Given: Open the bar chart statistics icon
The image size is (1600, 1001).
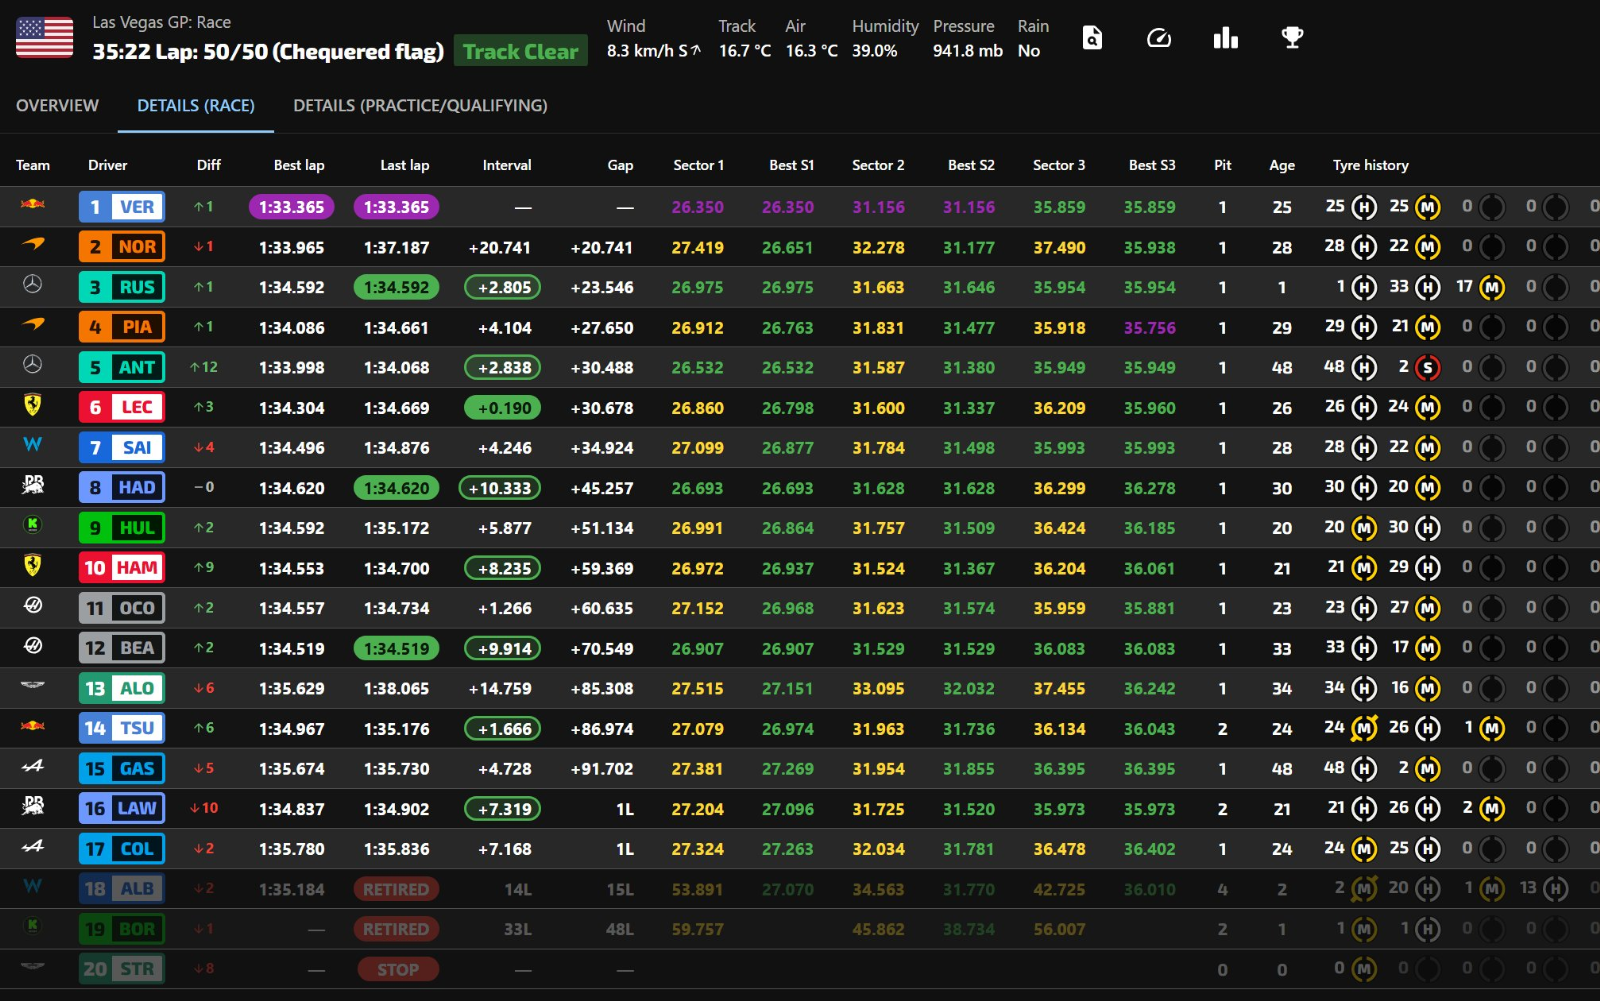Looking at the screenshot, I should coord(1225,38).
